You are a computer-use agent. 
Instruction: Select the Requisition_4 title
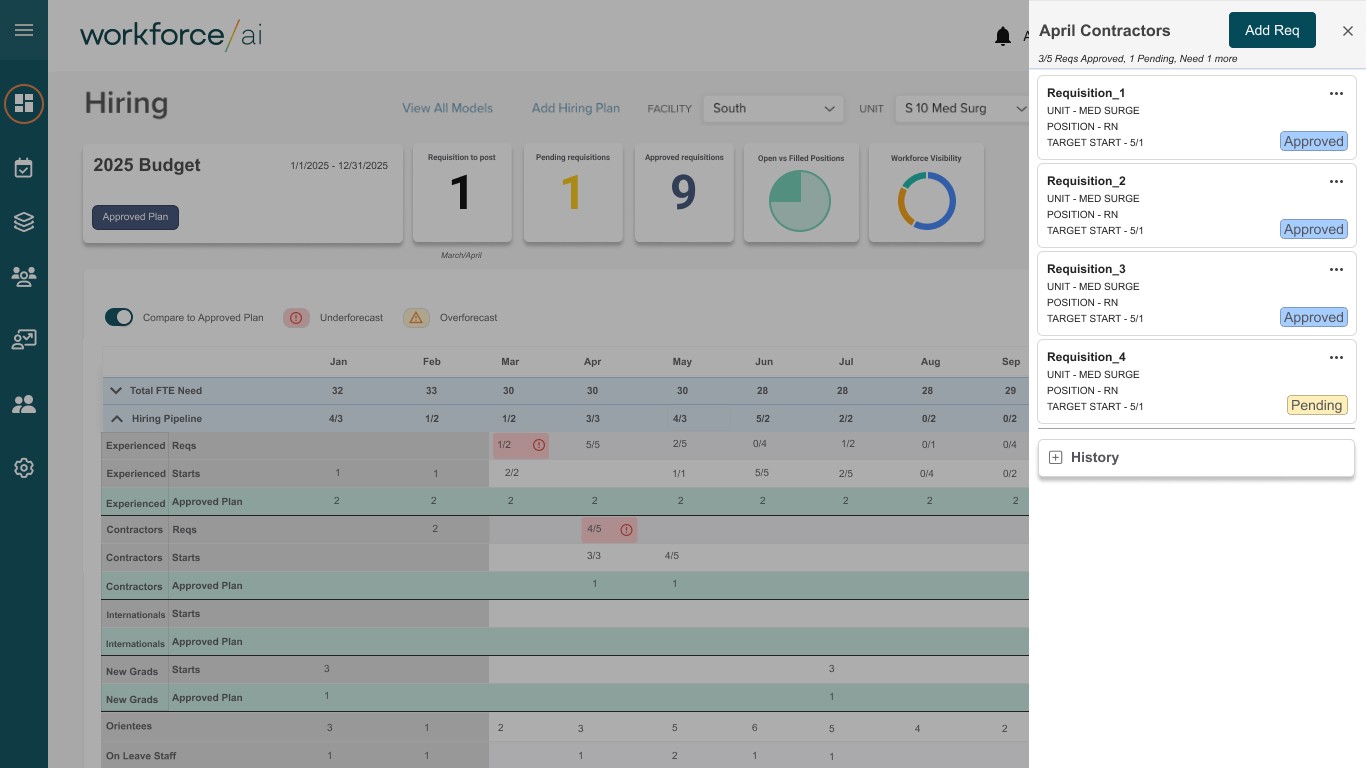pyautogui.click(x=1086, y=357)
